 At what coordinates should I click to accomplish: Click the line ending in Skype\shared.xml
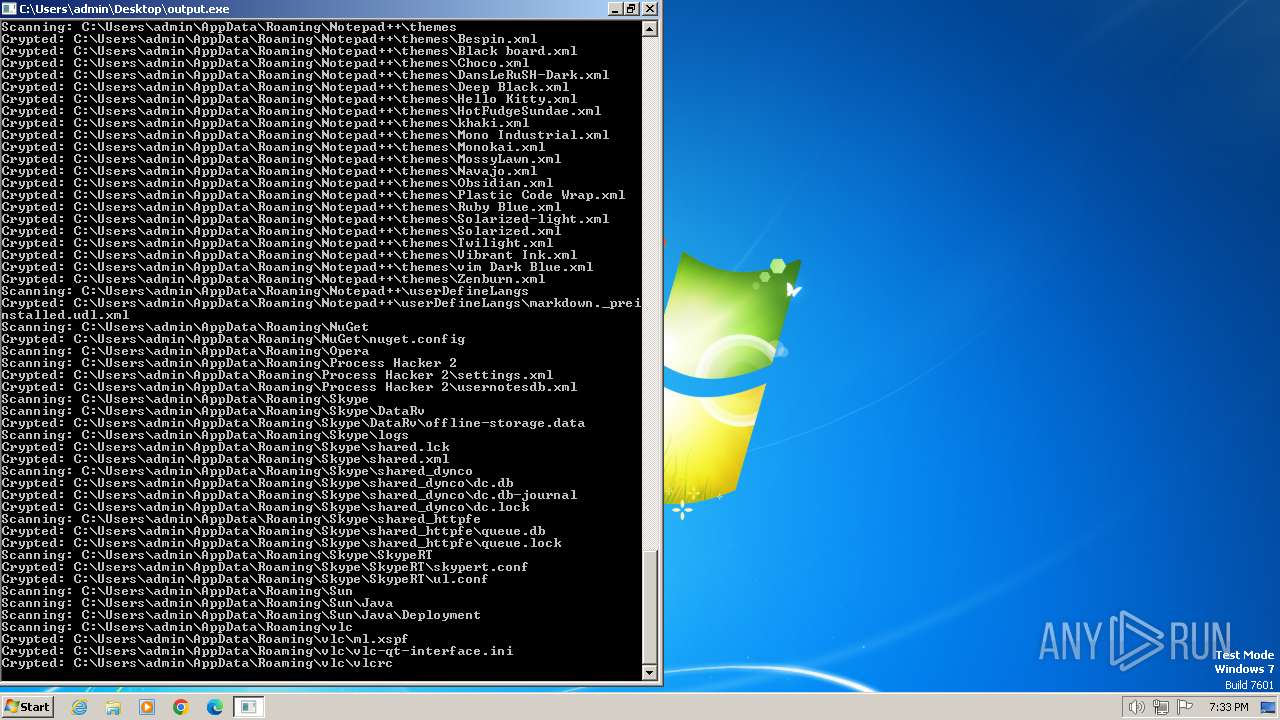[225, 459]
